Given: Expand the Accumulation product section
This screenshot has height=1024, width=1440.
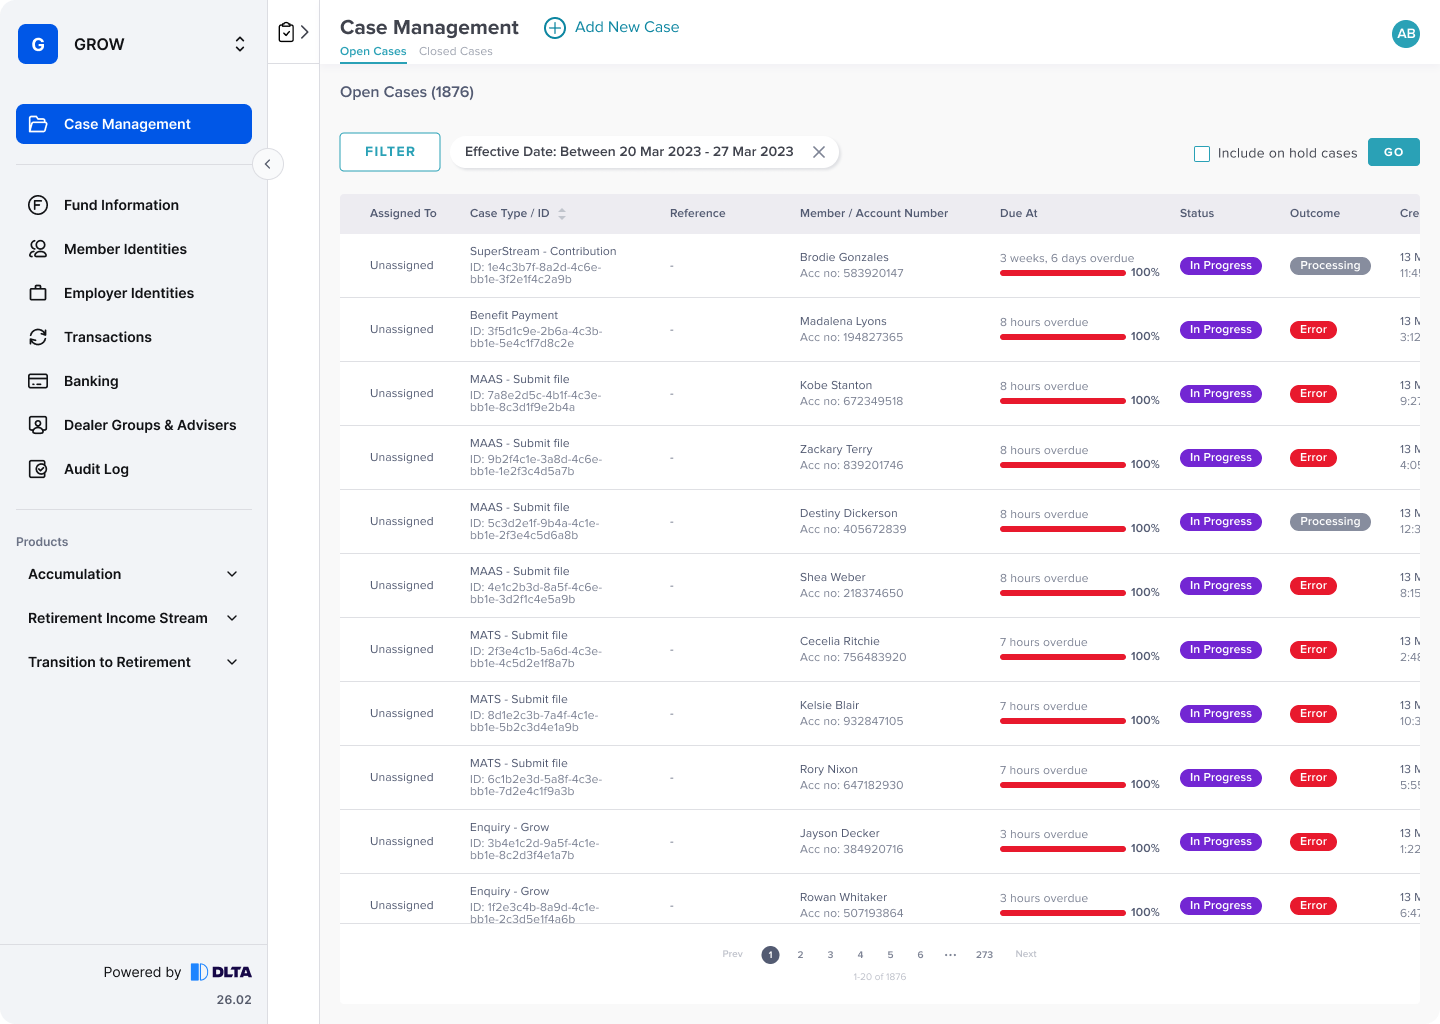Looking at the screenshot, I should 232,574.
